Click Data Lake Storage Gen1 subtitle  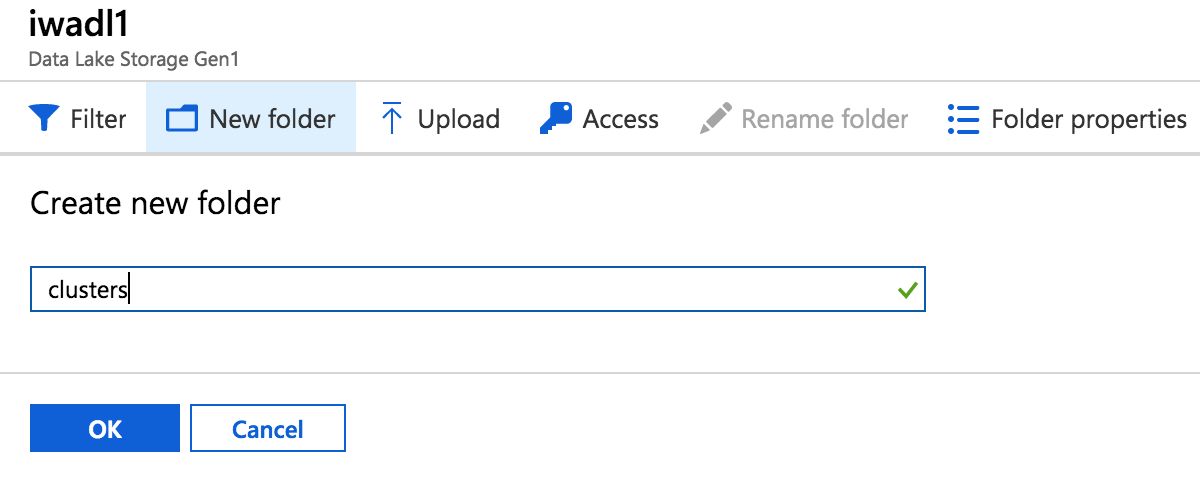pos(134,59)
